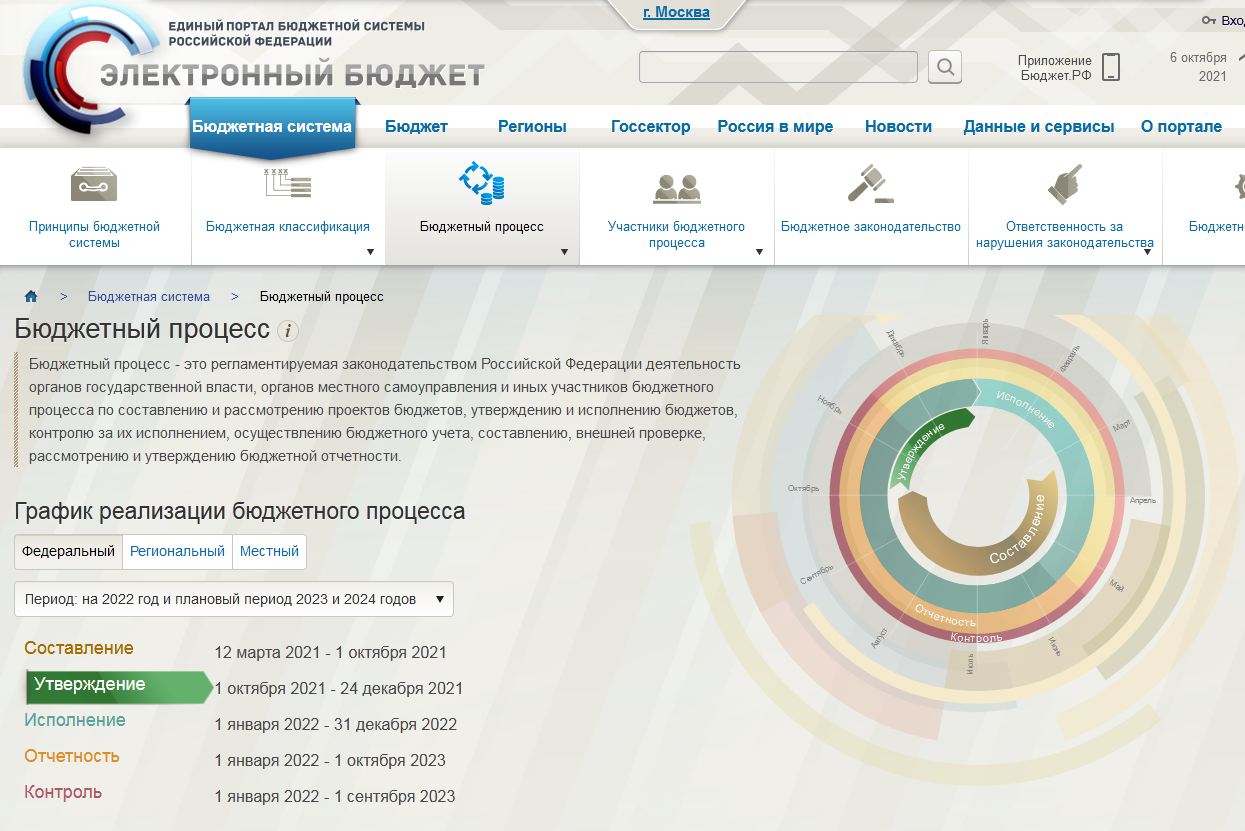Open Принципы бюджетной системы archive box icon
Viewport: 1245px width, 831px height.
(x=94, y=185)
